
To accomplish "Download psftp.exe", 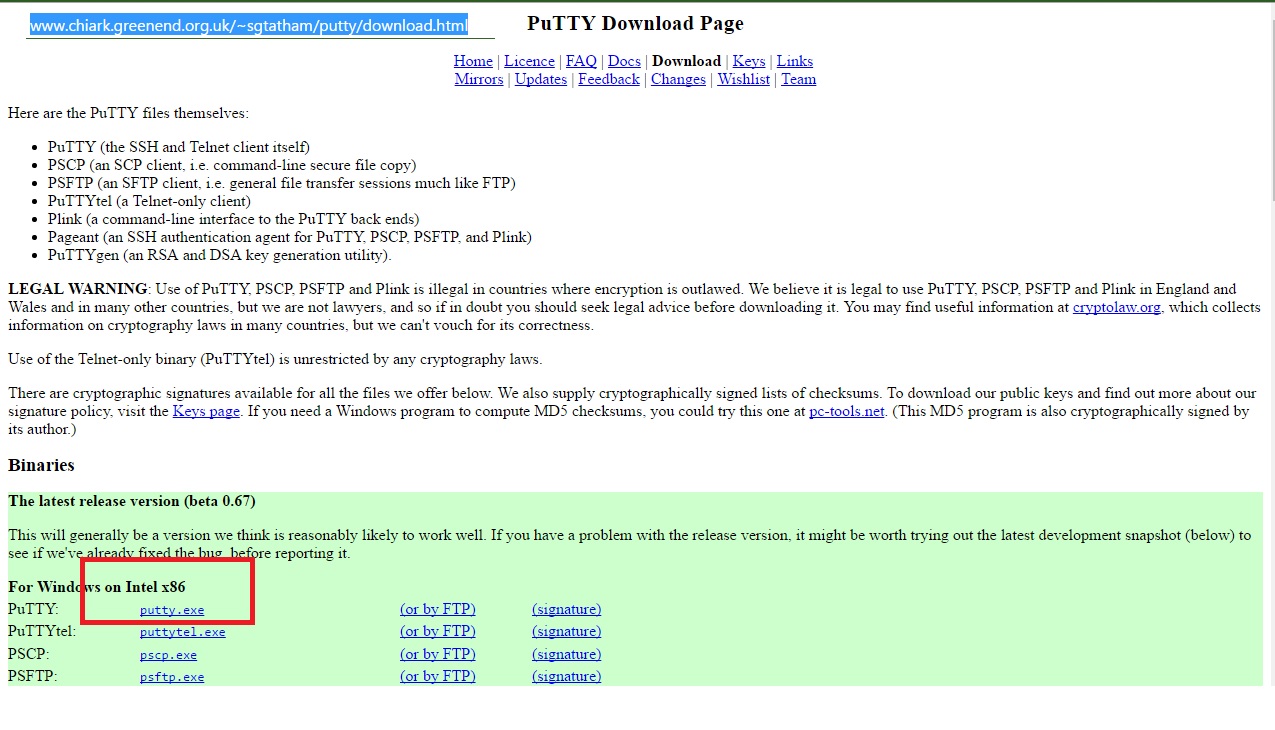I will click(x=172, y=677).
